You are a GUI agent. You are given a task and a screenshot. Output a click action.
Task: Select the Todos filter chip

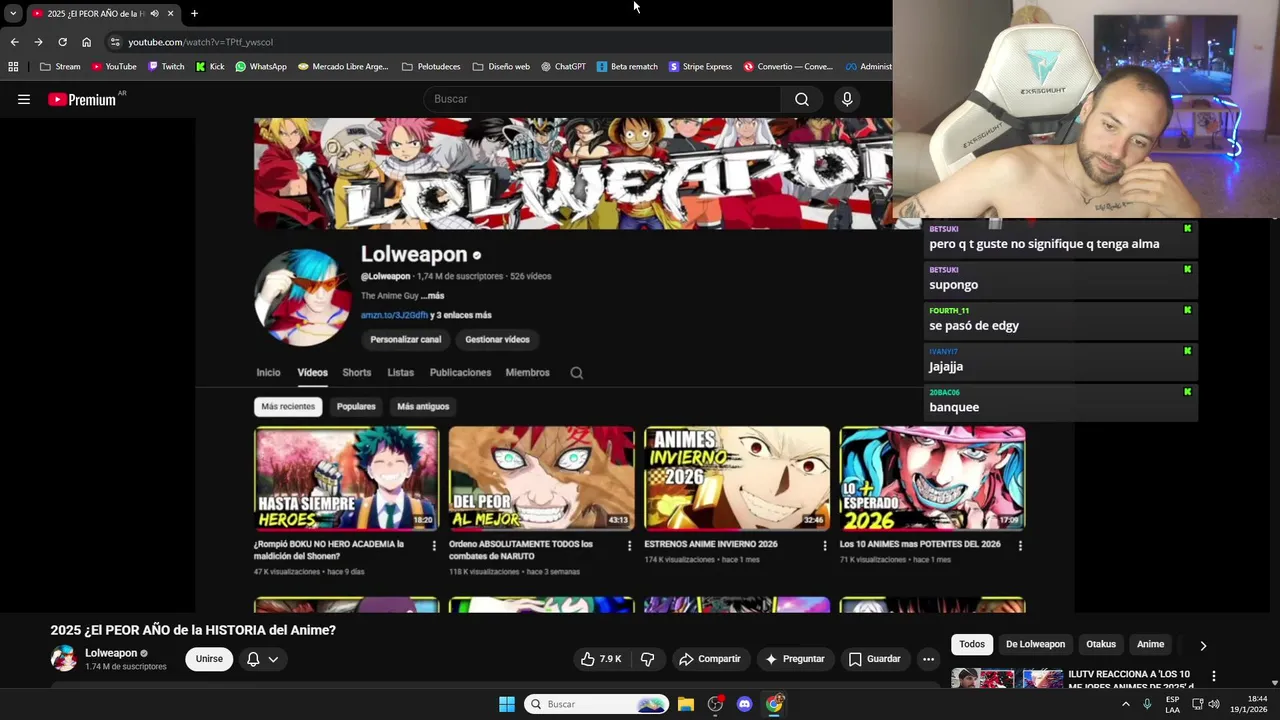[x=972, y=644]
